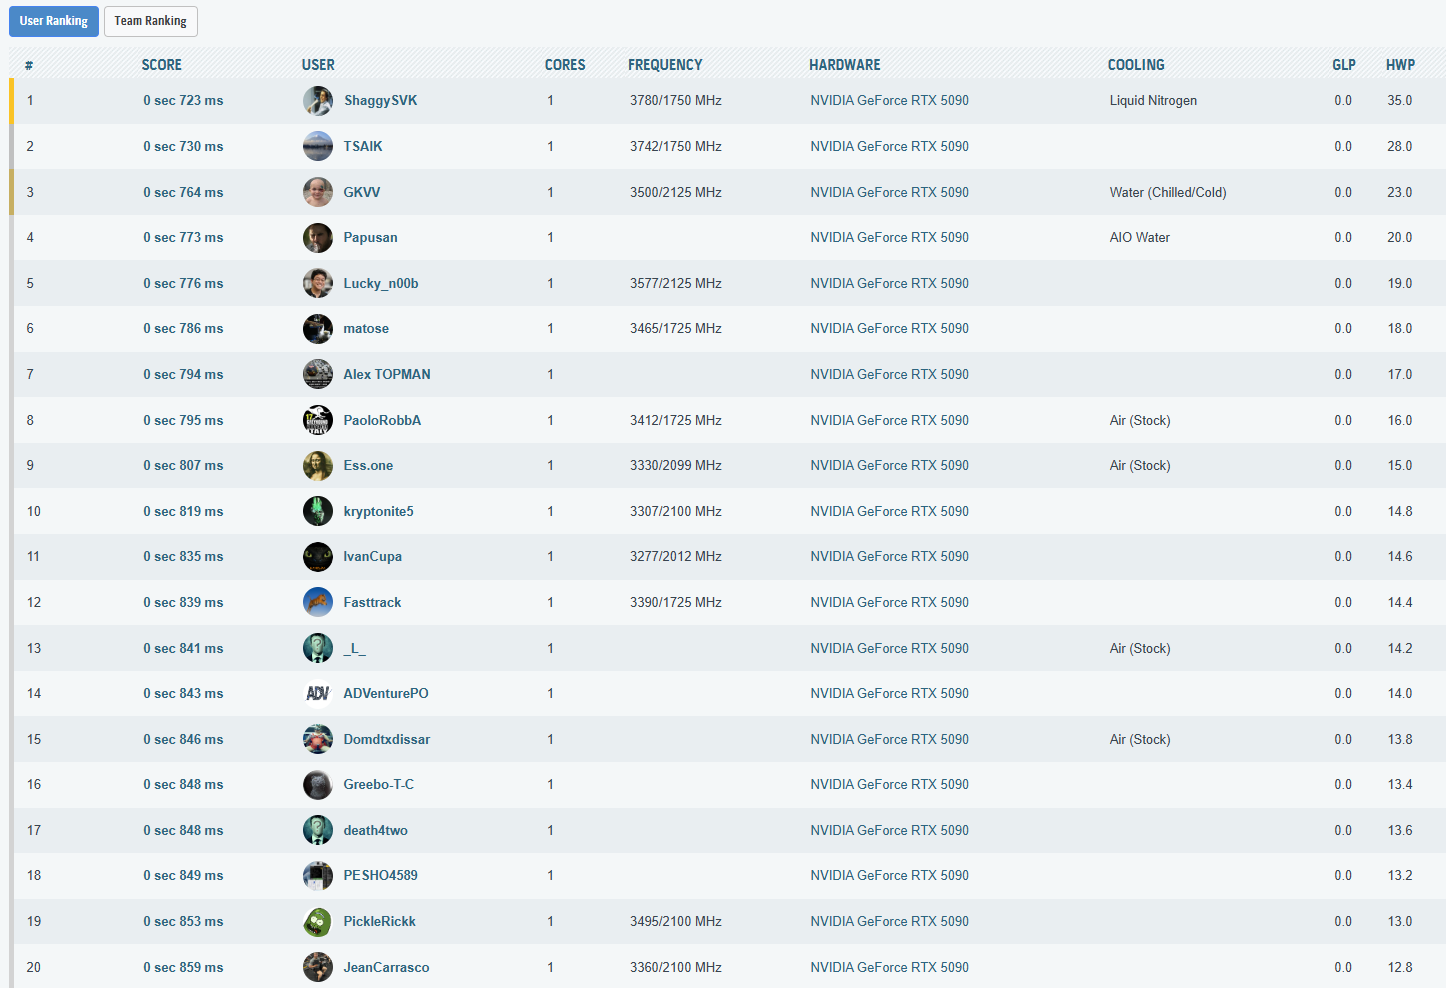Click the RTX 5090 hardware link for rank 1
The width and height of the screenshot is (1446, 988).
point(889,101)
